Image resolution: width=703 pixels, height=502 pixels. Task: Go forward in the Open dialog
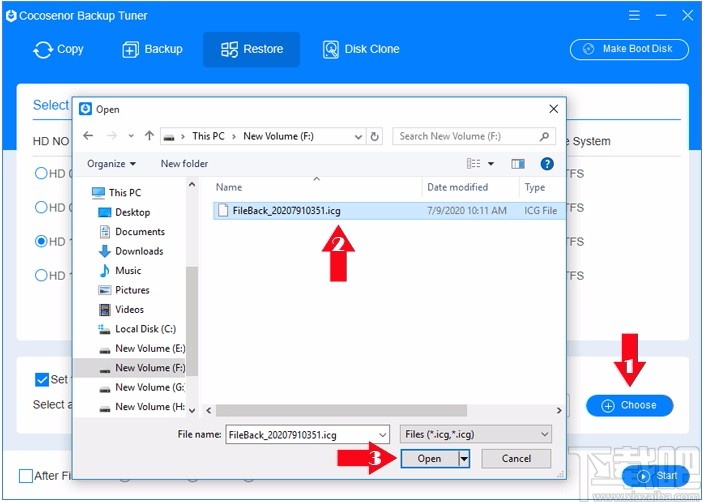pos(112,136)
